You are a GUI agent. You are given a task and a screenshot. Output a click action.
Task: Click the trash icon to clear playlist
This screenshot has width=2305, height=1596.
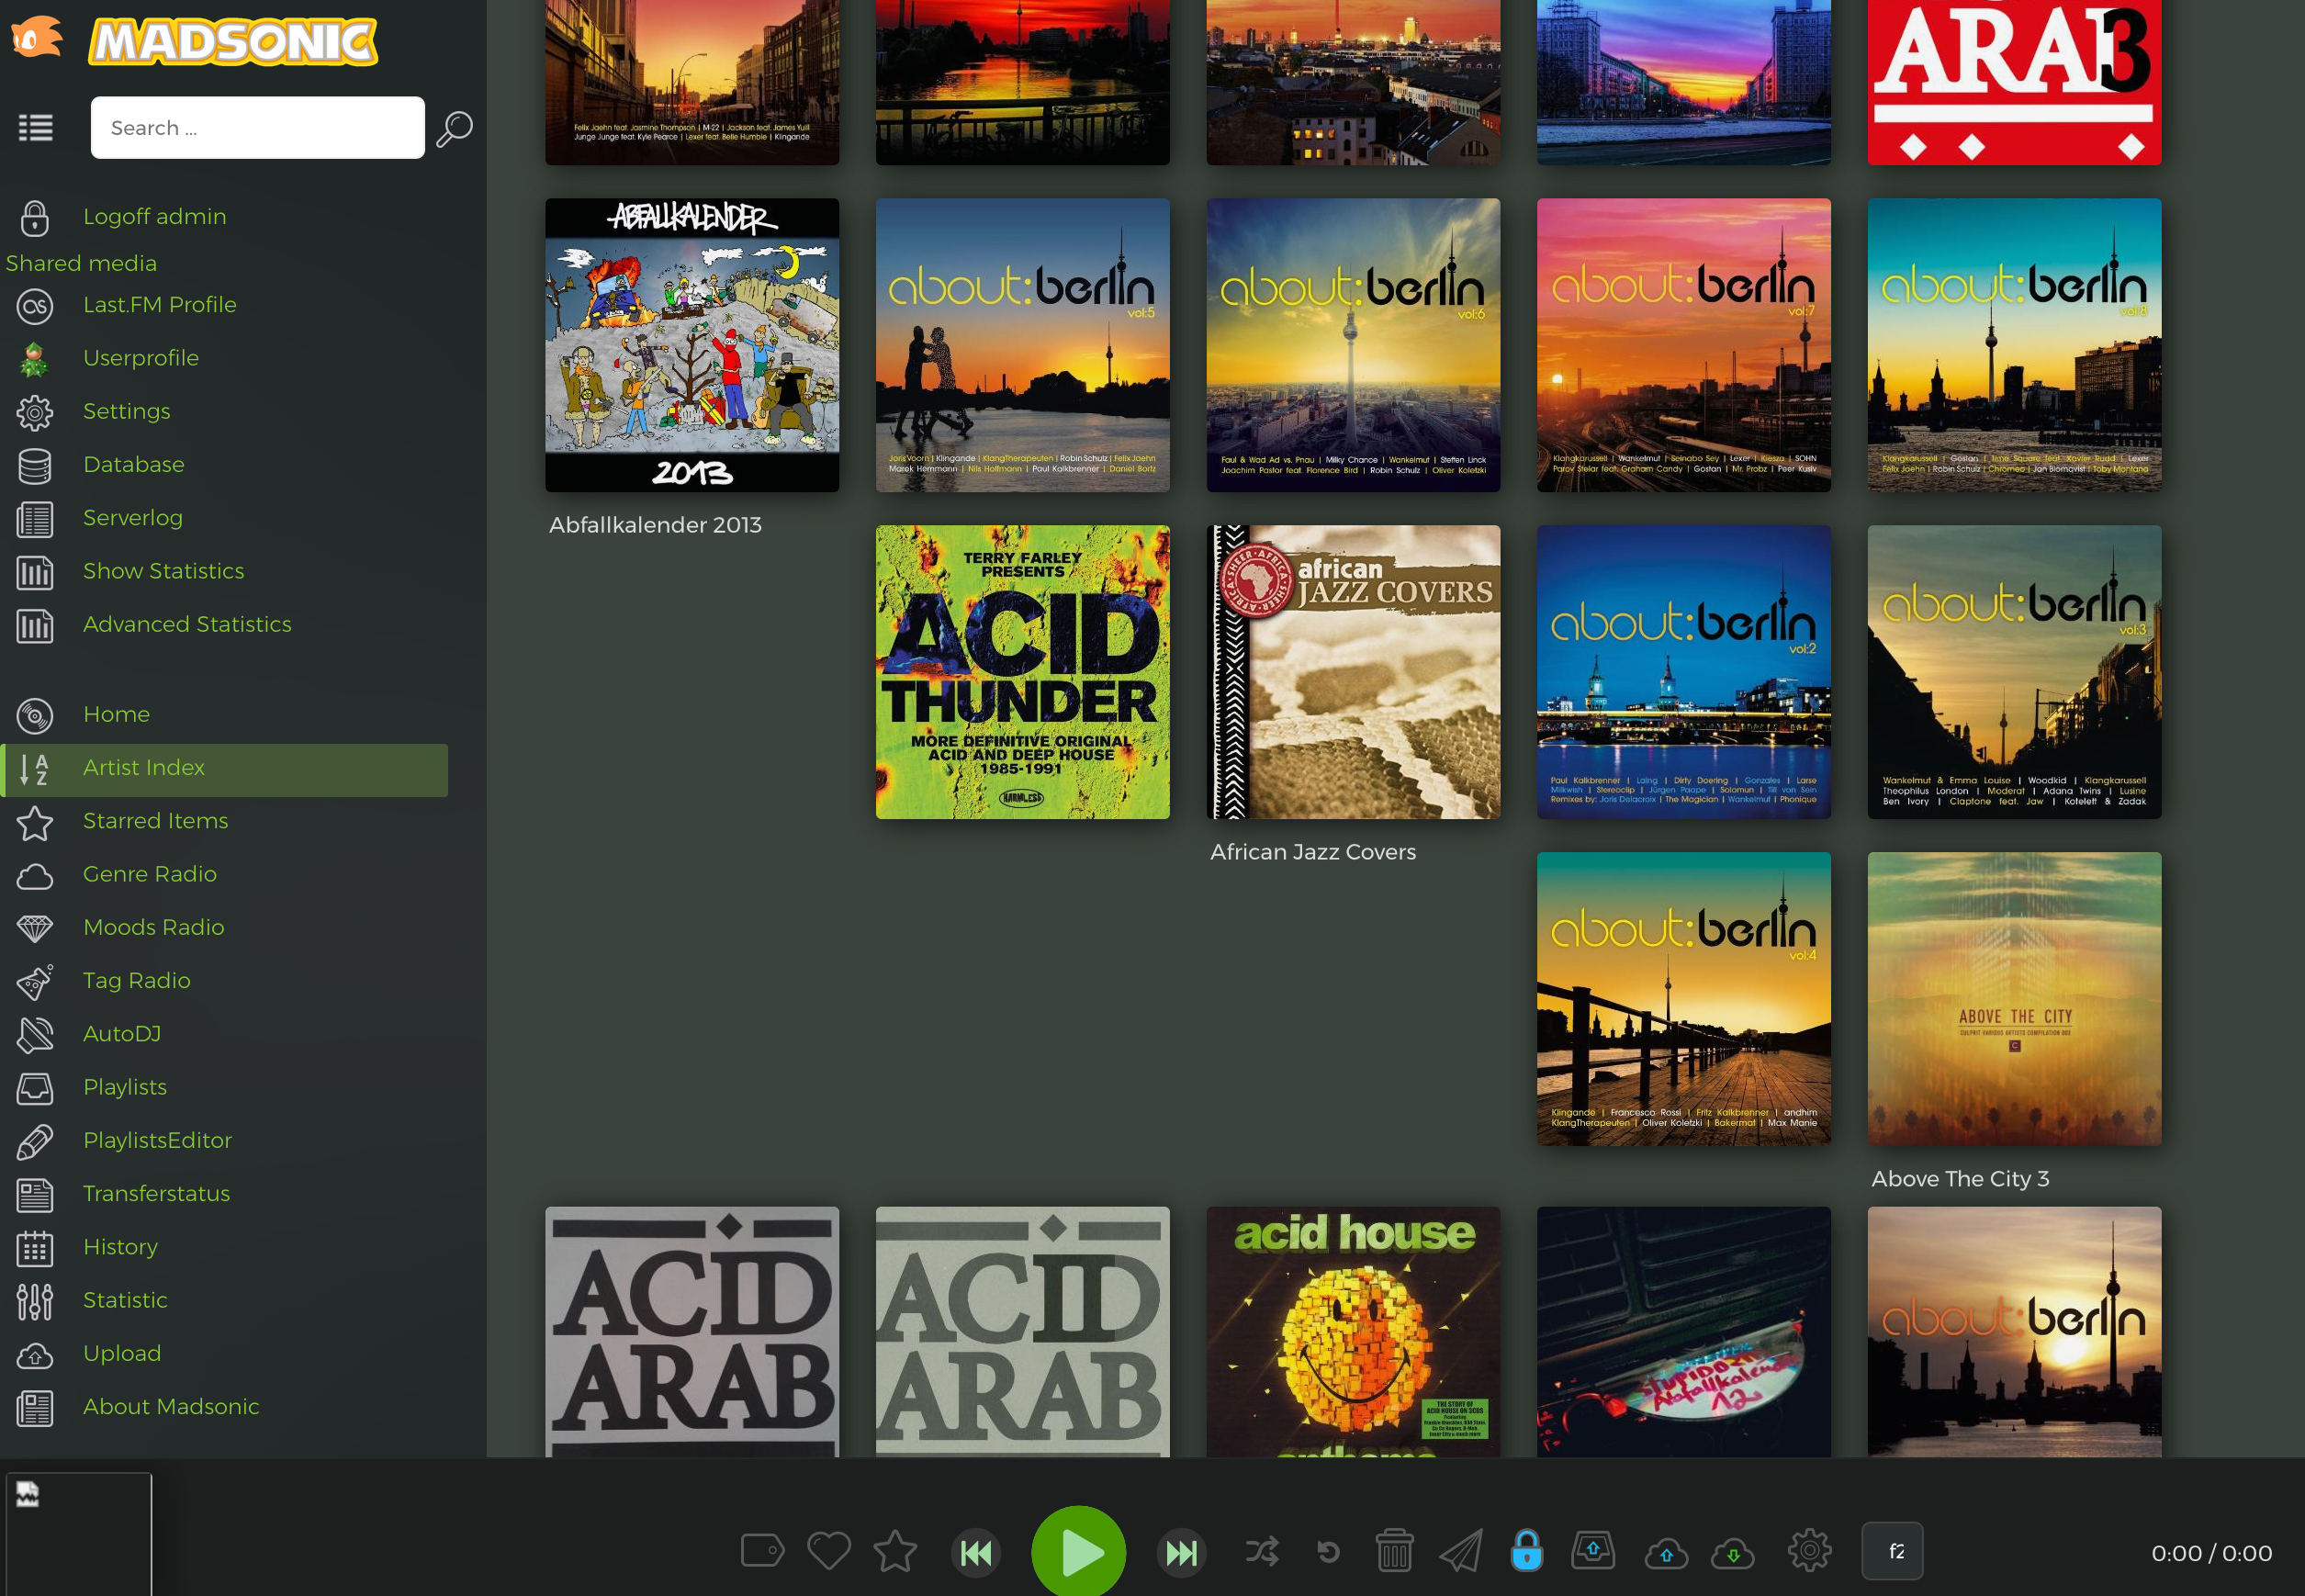[x=1394, y=1551]
